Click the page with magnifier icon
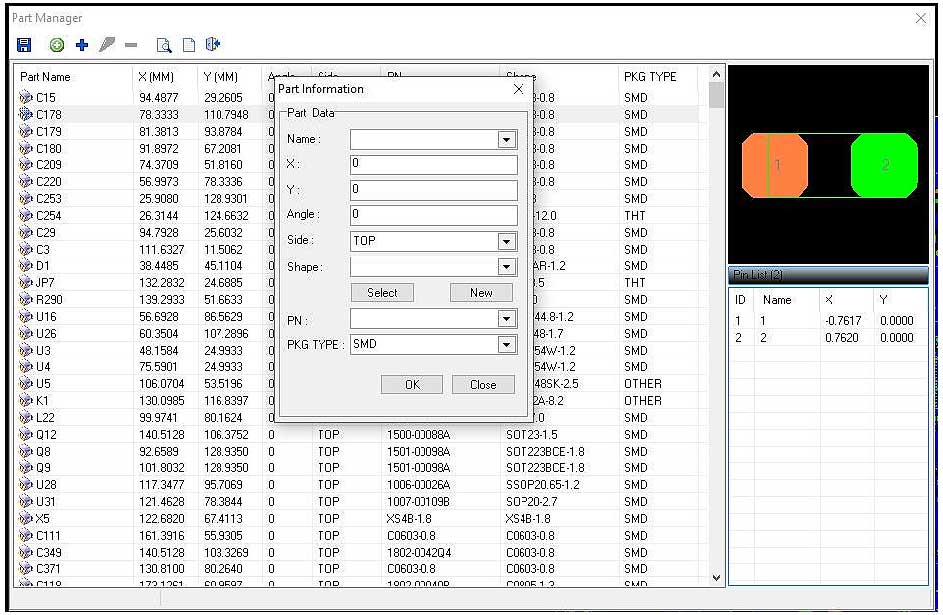The image size is (943, 615). [164, 45]
